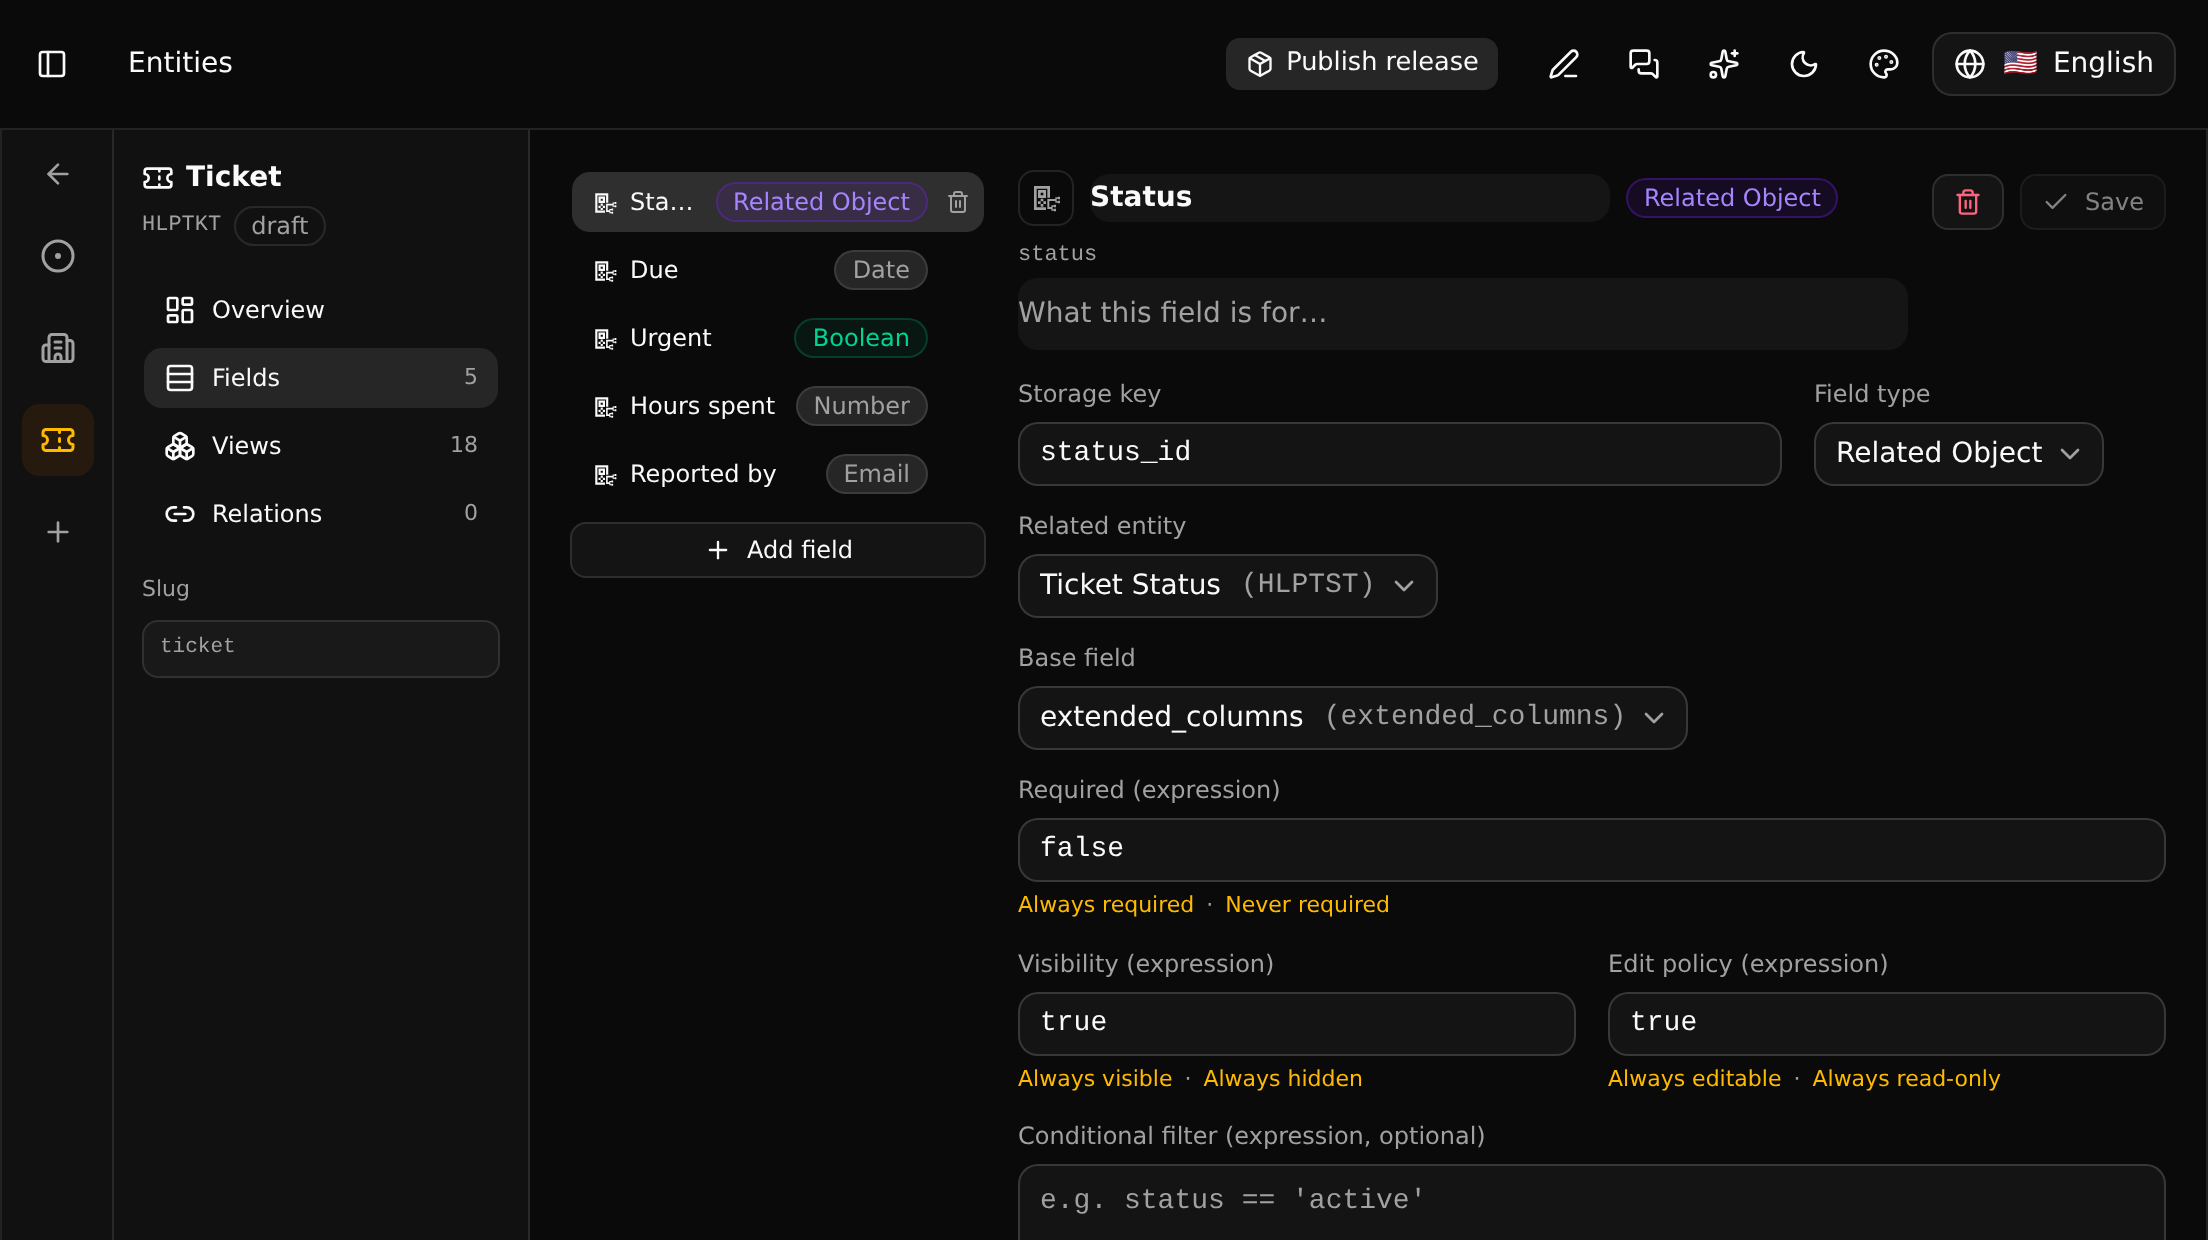The image size is (2208, 1240).
Task: Toggle dark mode moon icon
Action: (x=1804, y=64)
